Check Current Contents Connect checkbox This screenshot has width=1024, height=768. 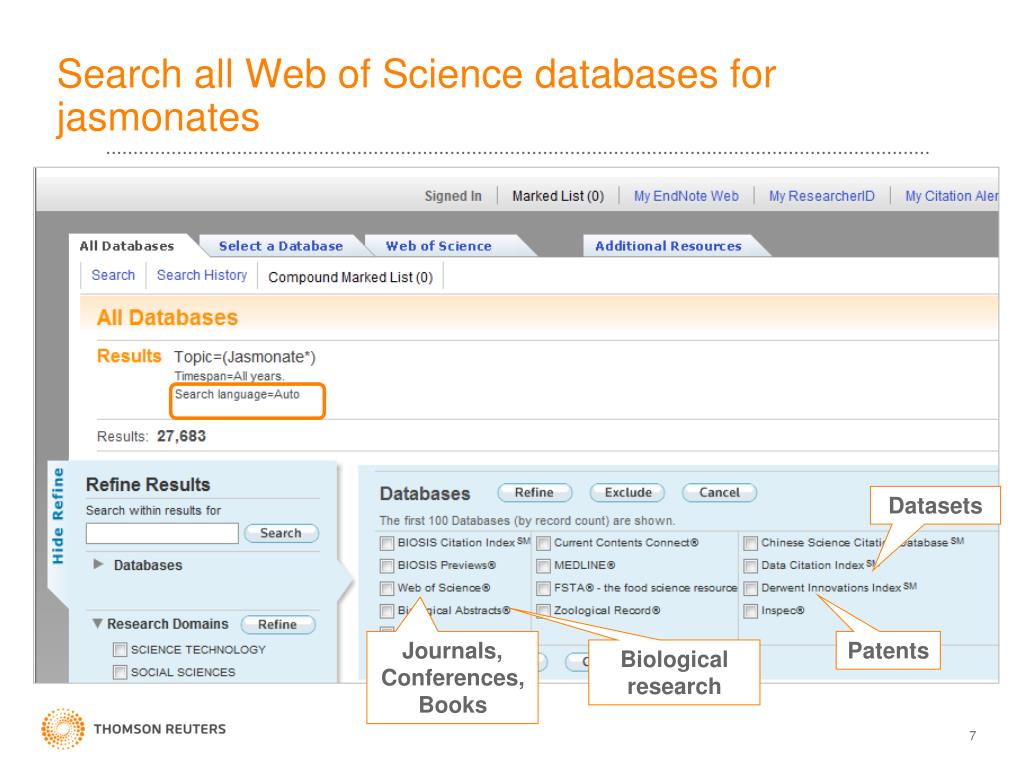click(543, 543)
